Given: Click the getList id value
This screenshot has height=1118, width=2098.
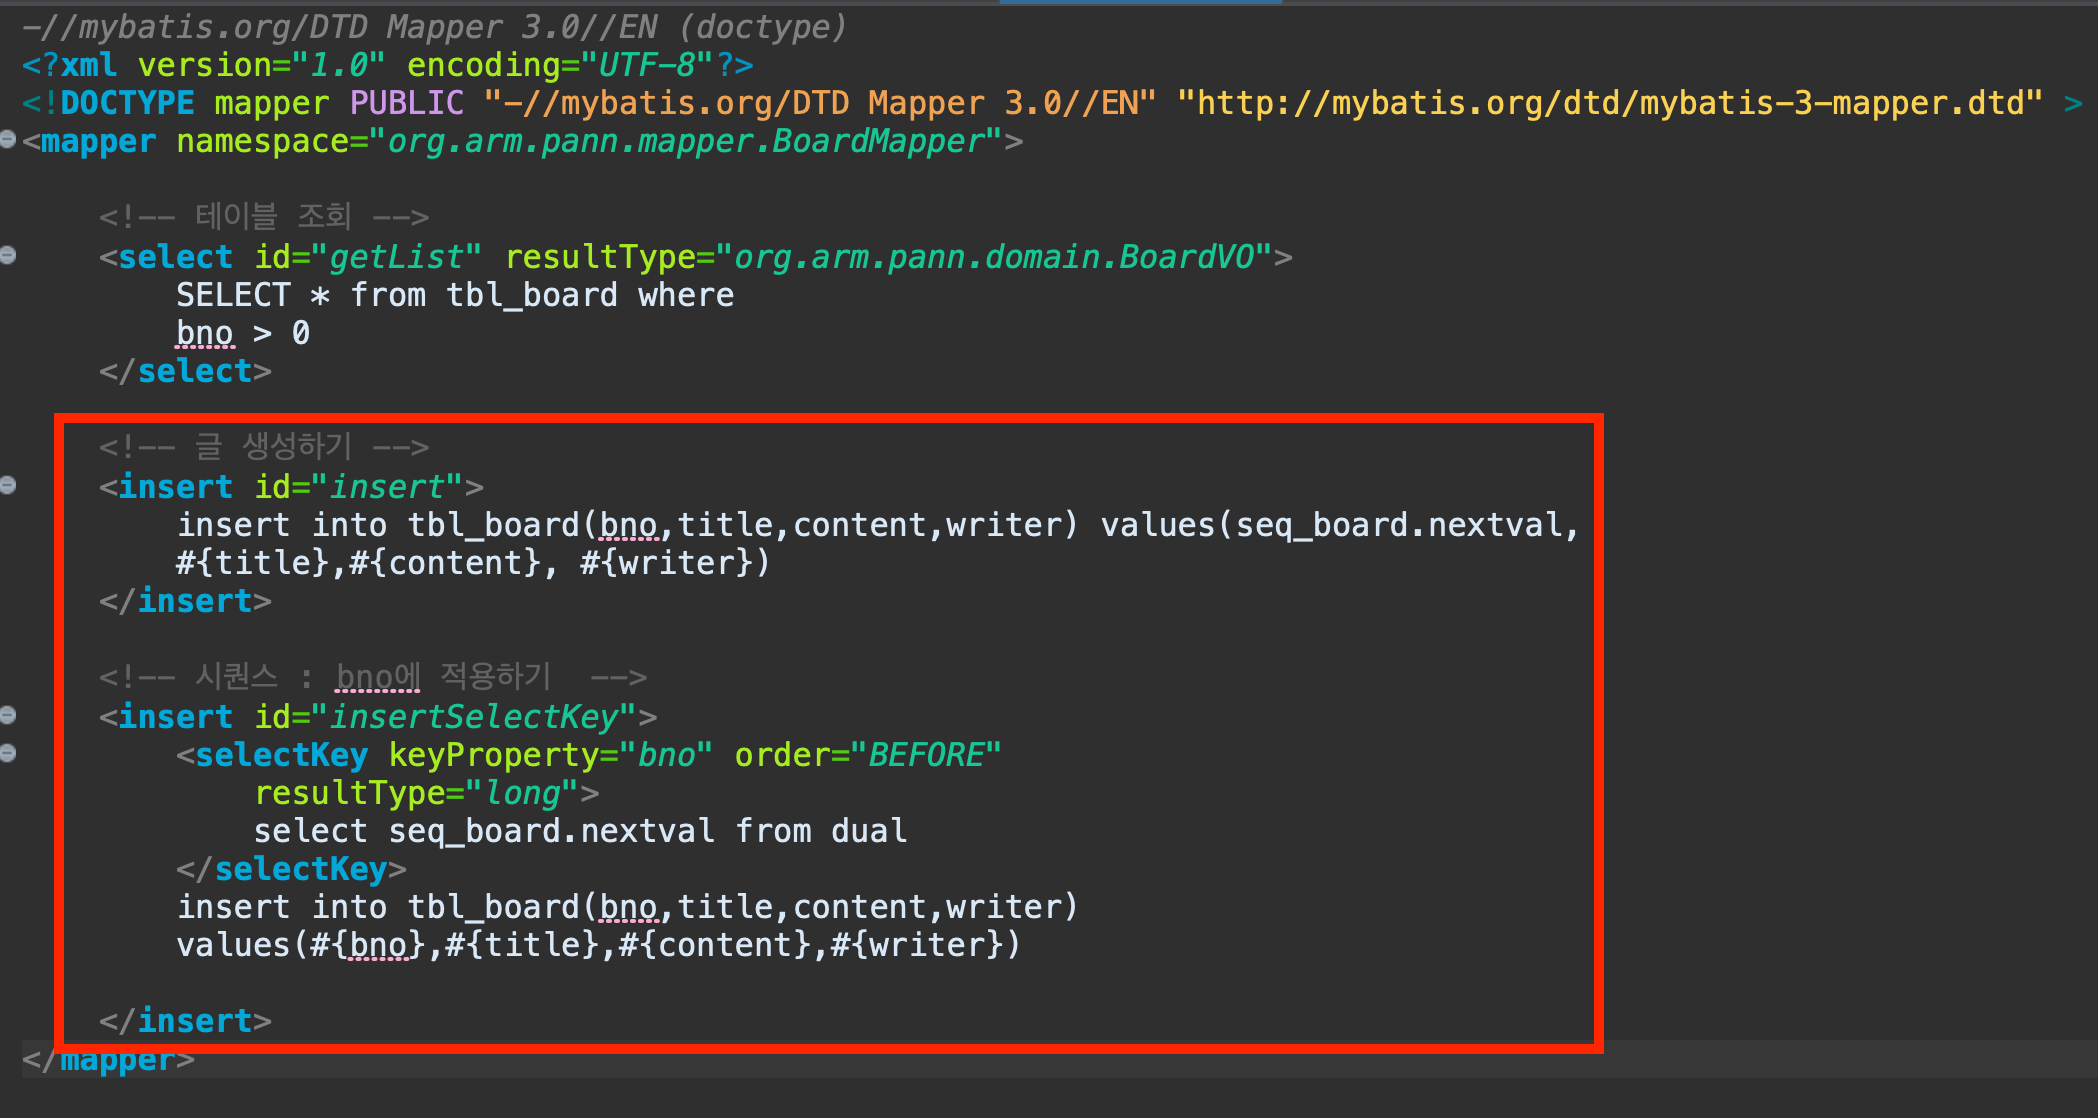Looking at the screenshot, I should pyautogui.click(x=396, y=257).
